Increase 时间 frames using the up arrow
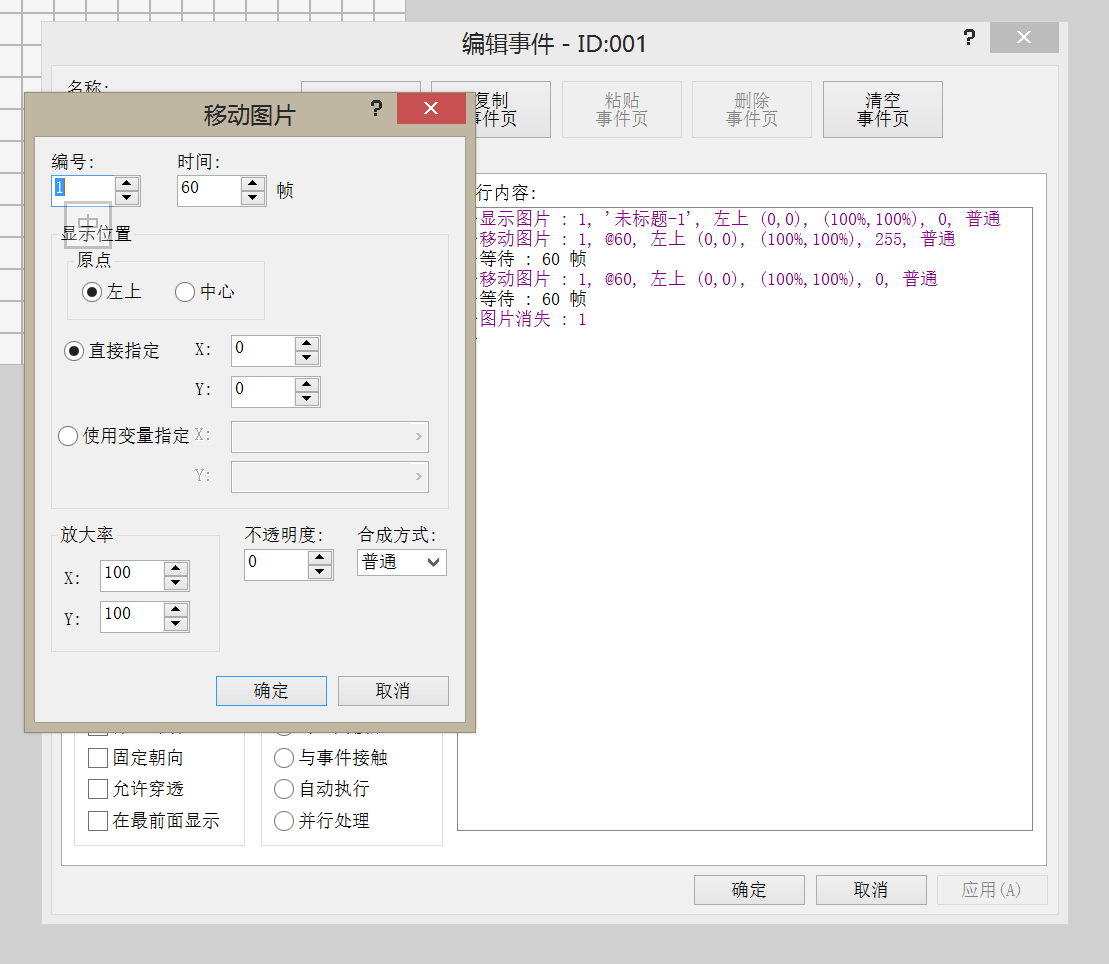Viewport: 1109px width, 964px height. [x=252, y=183]
